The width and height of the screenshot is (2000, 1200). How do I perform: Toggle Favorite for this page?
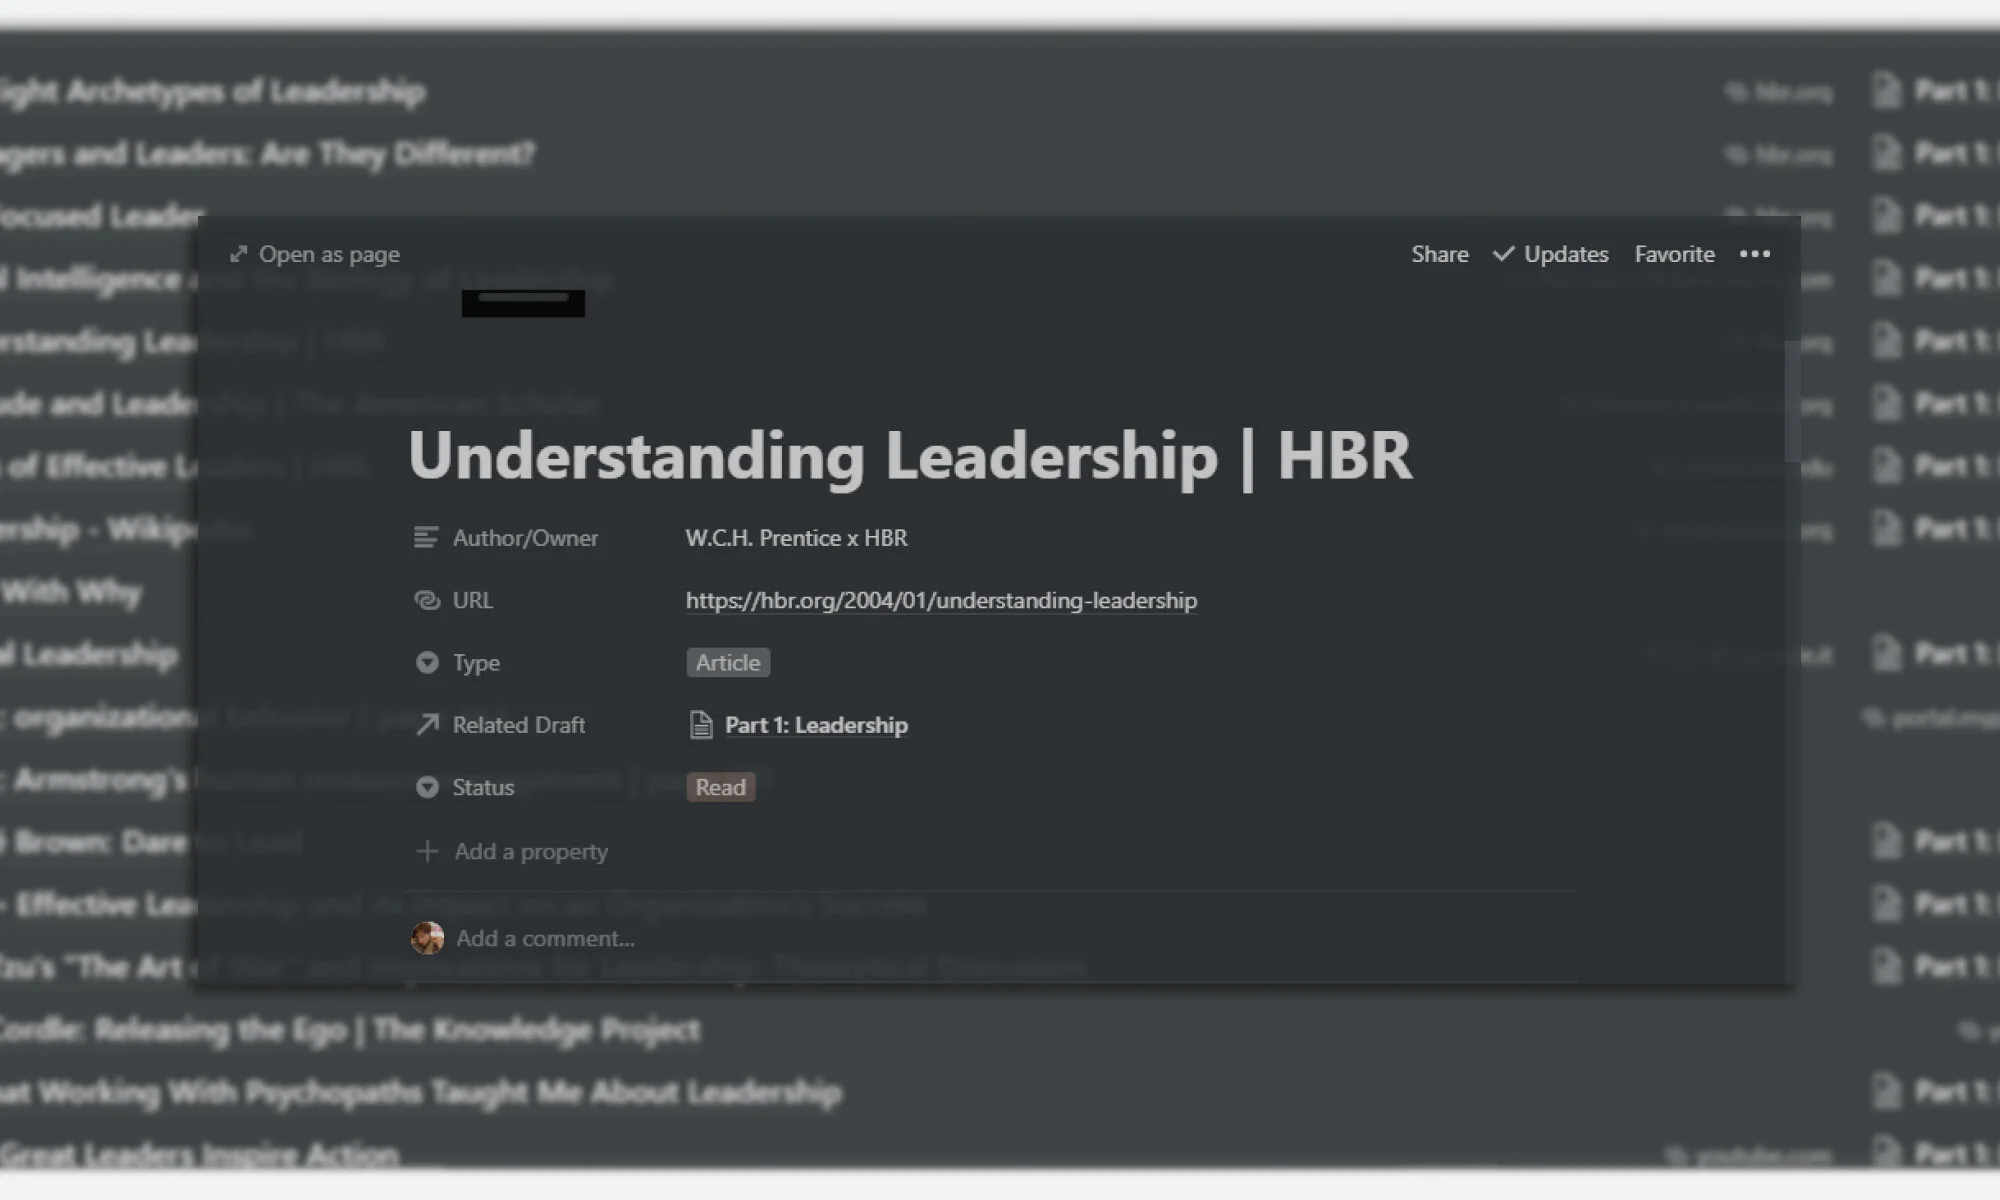1674,254
